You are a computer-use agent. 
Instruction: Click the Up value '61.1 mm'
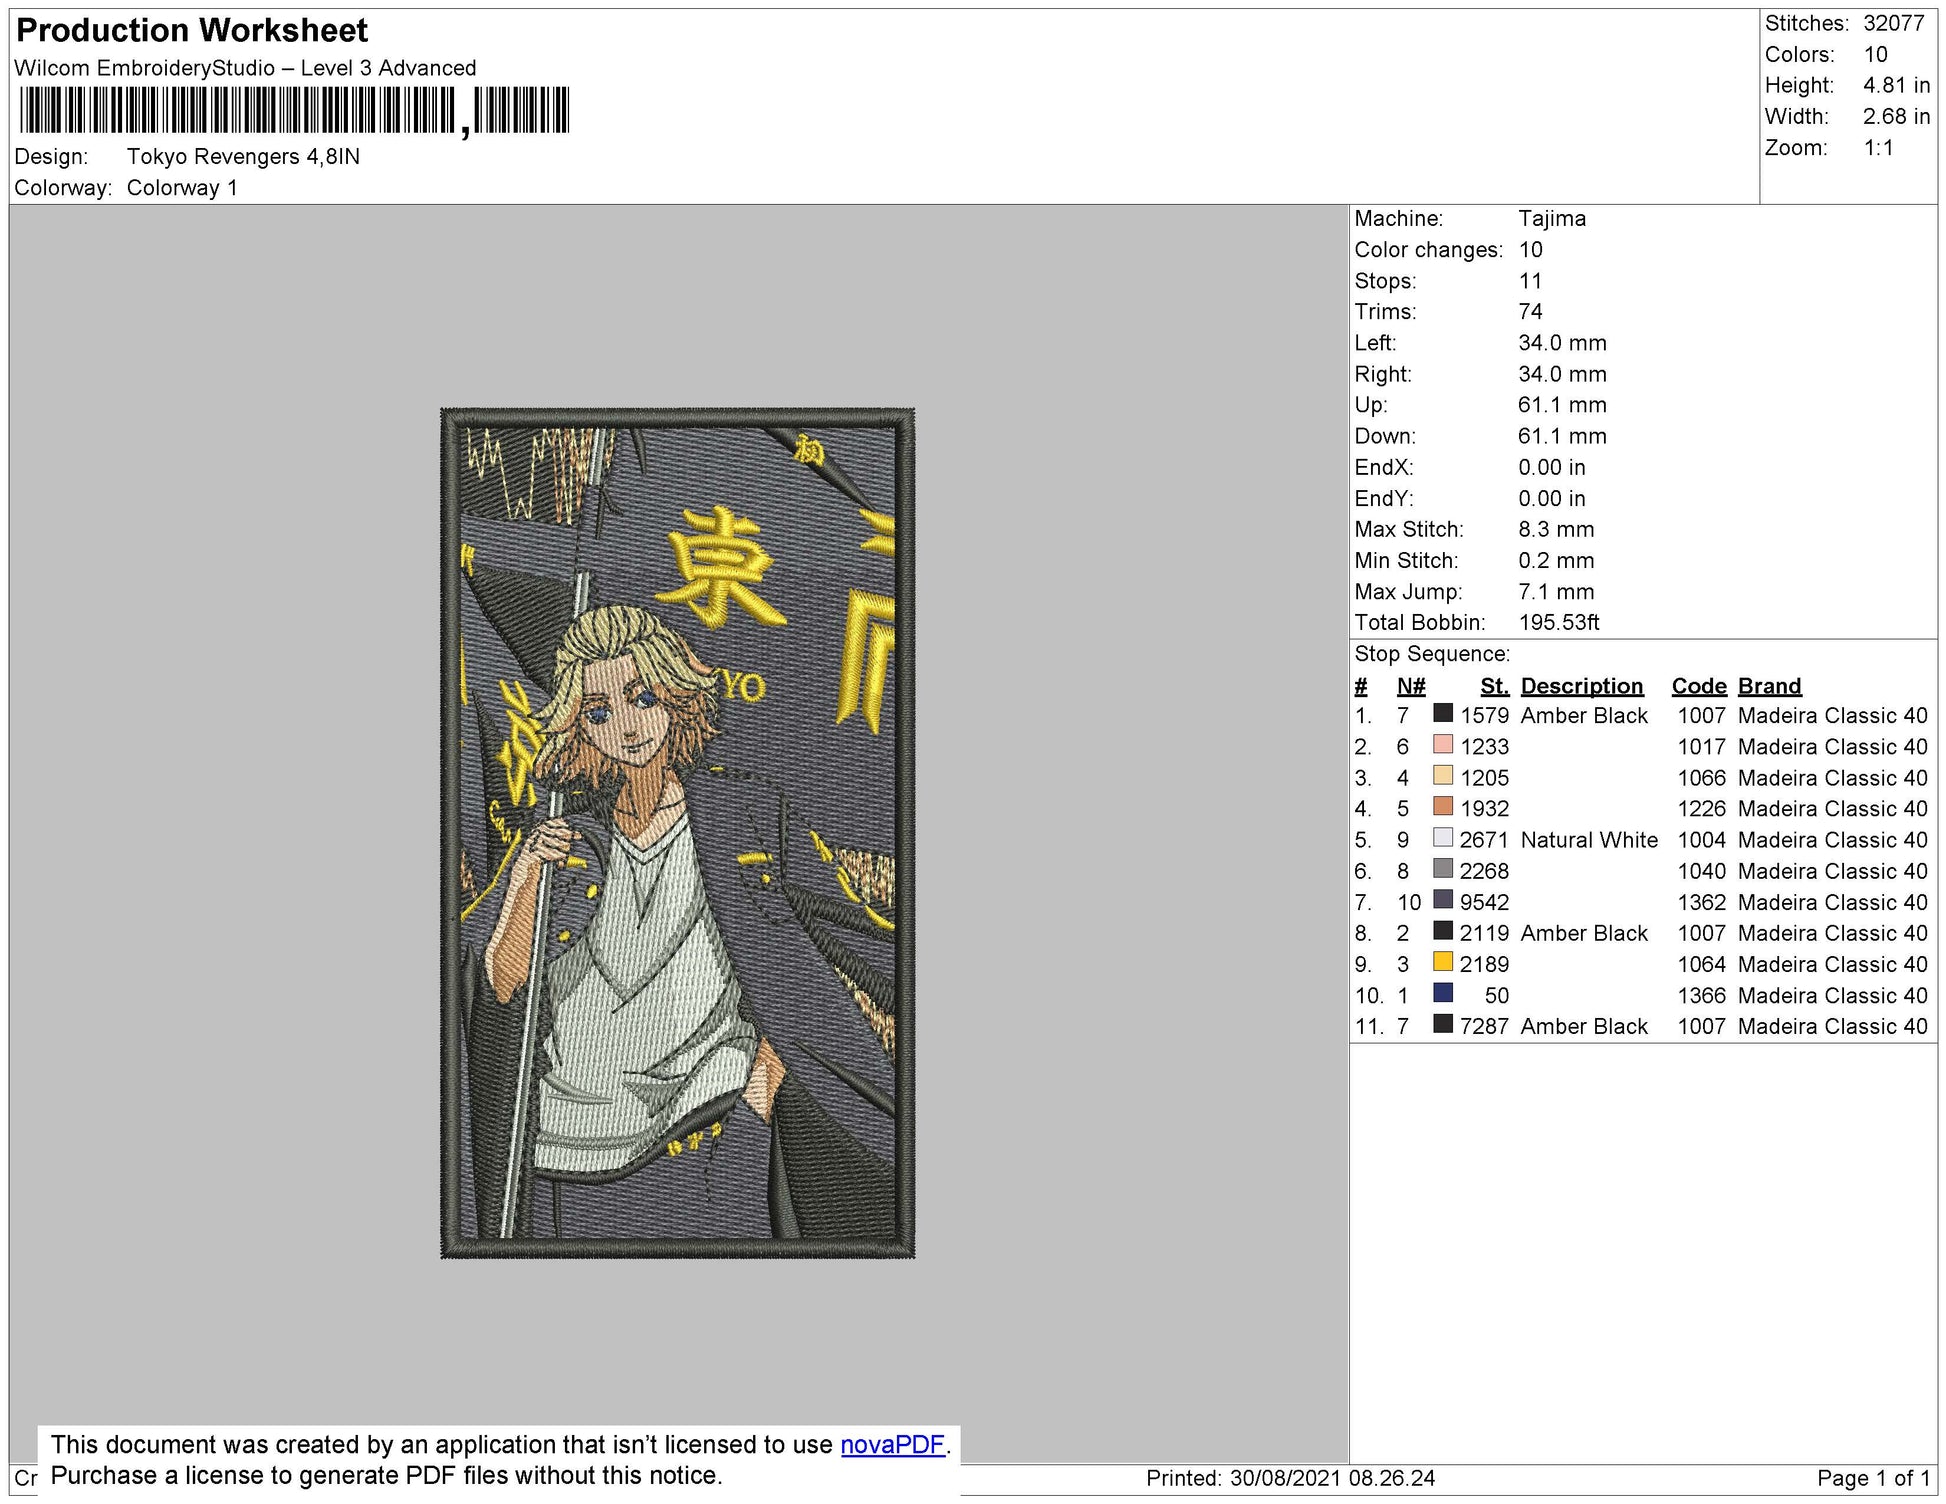[1562, 404]
